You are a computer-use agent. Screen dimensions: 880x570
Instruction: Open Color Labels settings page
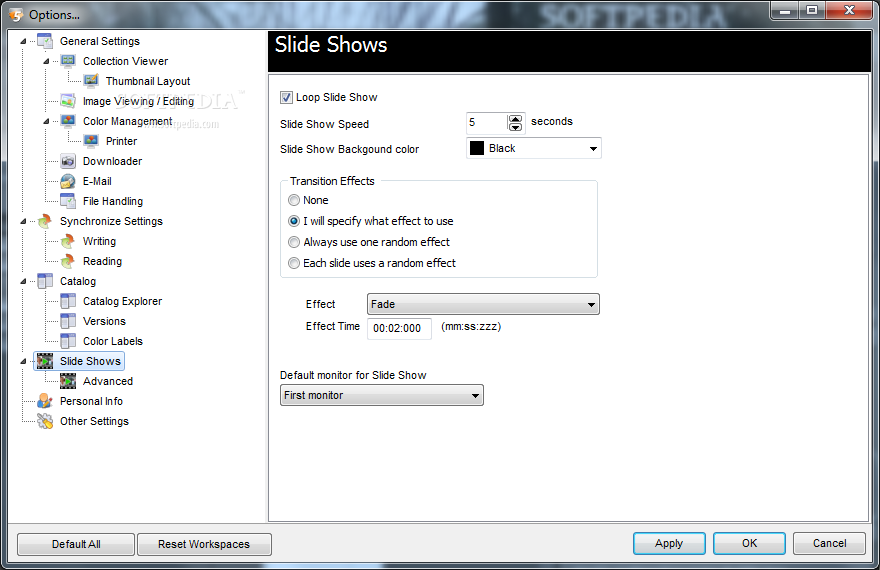pyautogui.click(x=113, y=341)
